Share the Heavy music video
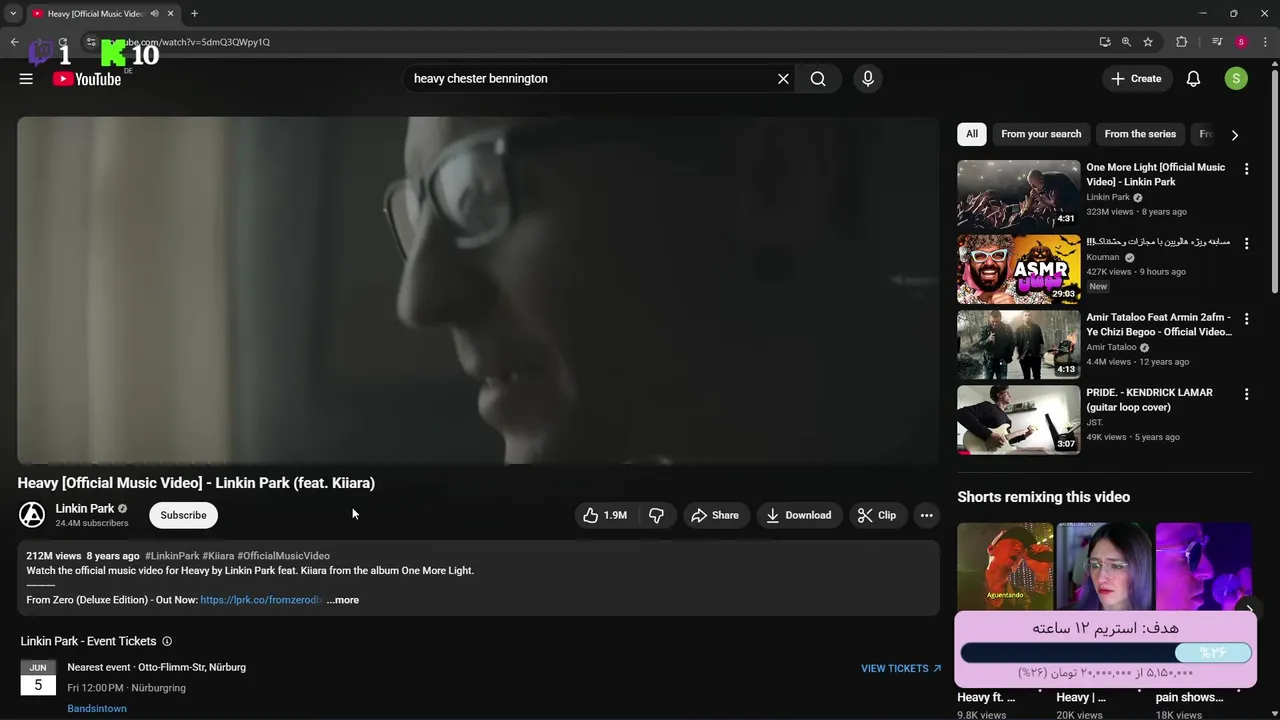This screenshot has width=1280, height=720. click(x=715, y=515)
